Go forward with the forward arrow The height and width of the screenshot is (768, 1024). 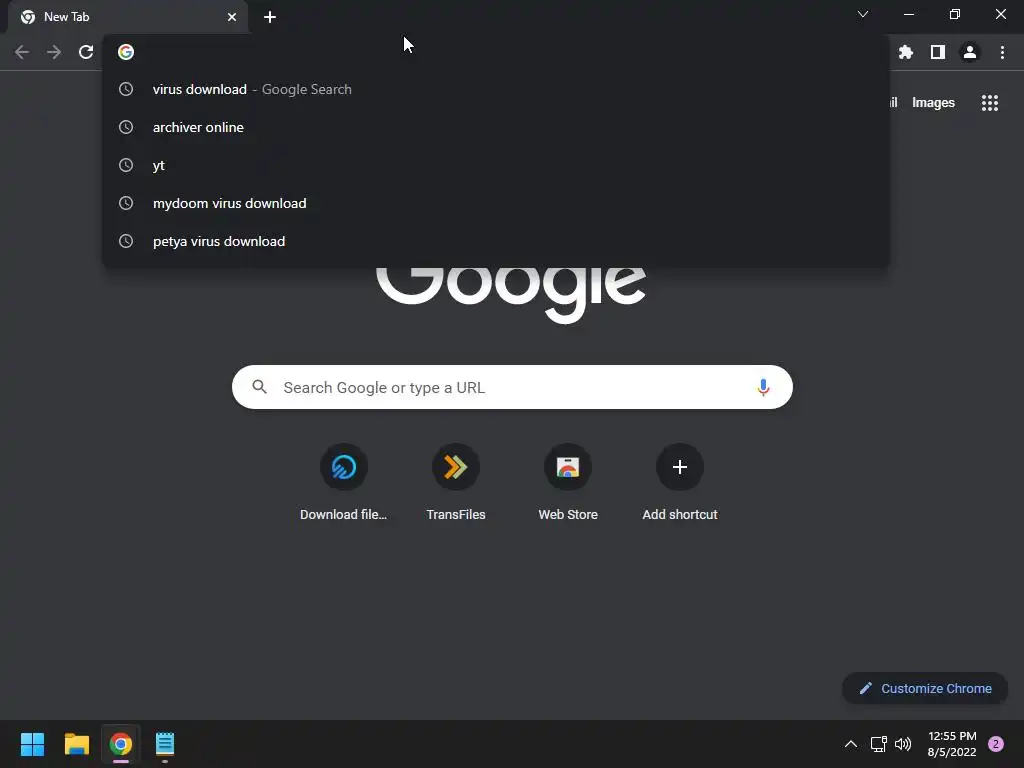(54, 52)
